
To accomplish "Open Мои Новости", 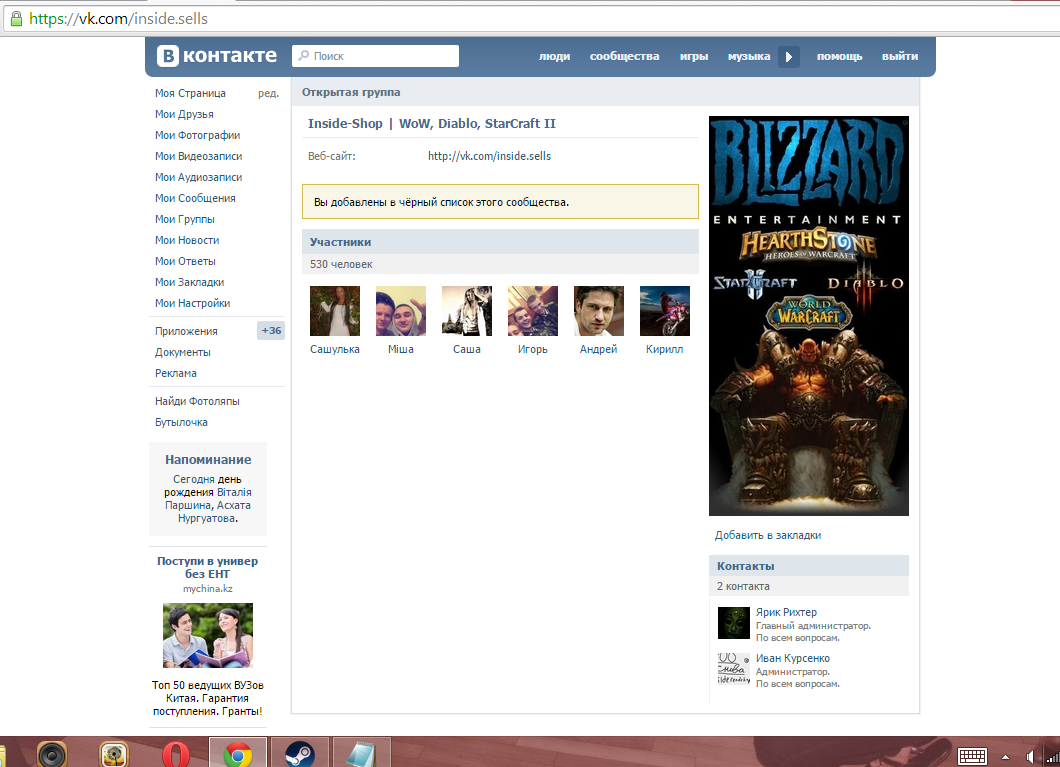I will pyautogui.click(x=187, y=240).
